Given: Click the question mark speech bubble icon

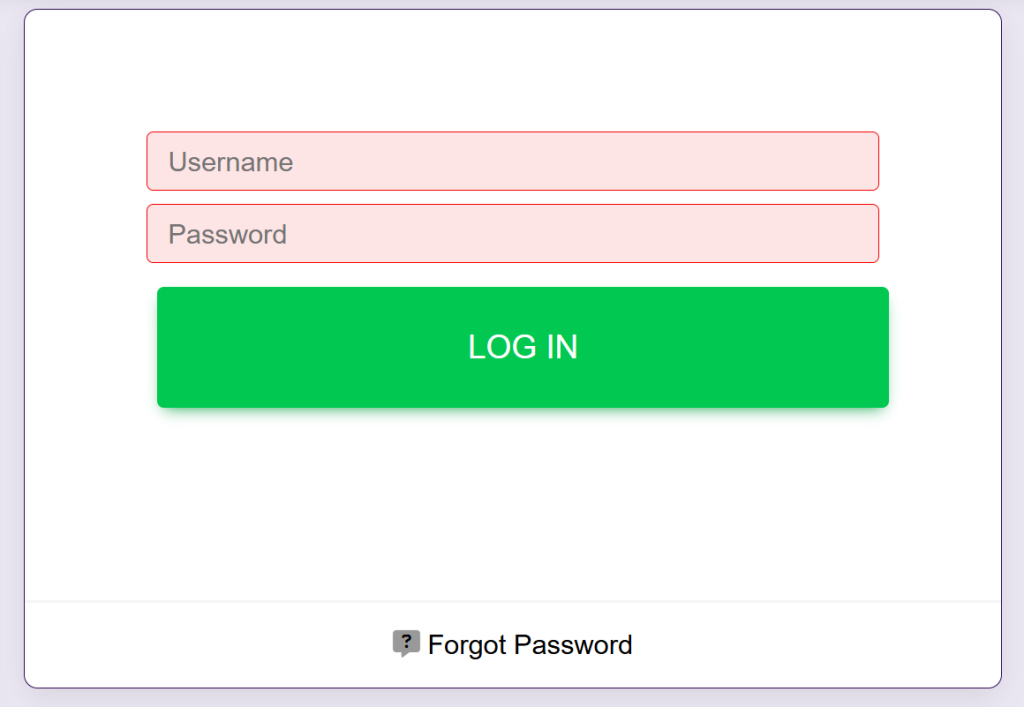Looking at the screenshot, I should pos(405,643).
